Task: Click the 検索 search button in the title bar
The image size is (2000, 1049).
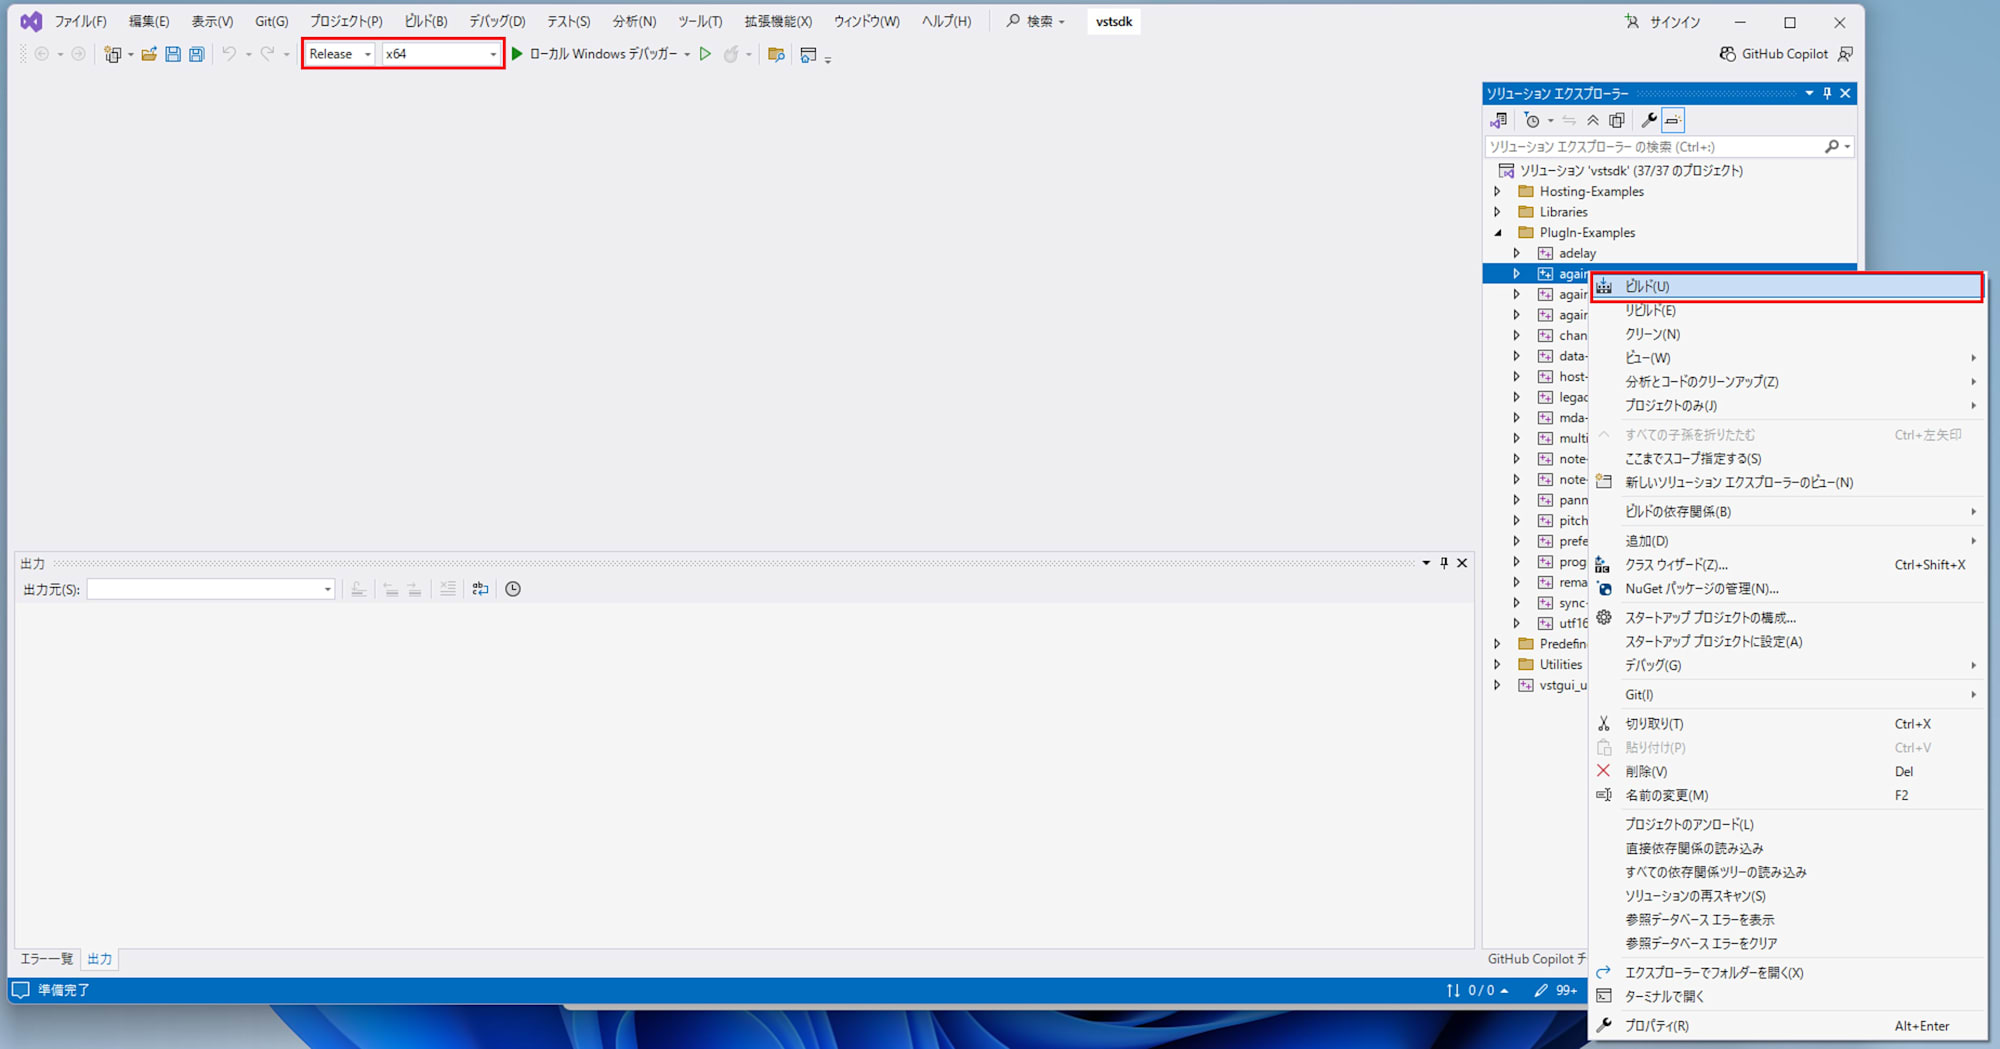Action: [x=1036, y=21]
